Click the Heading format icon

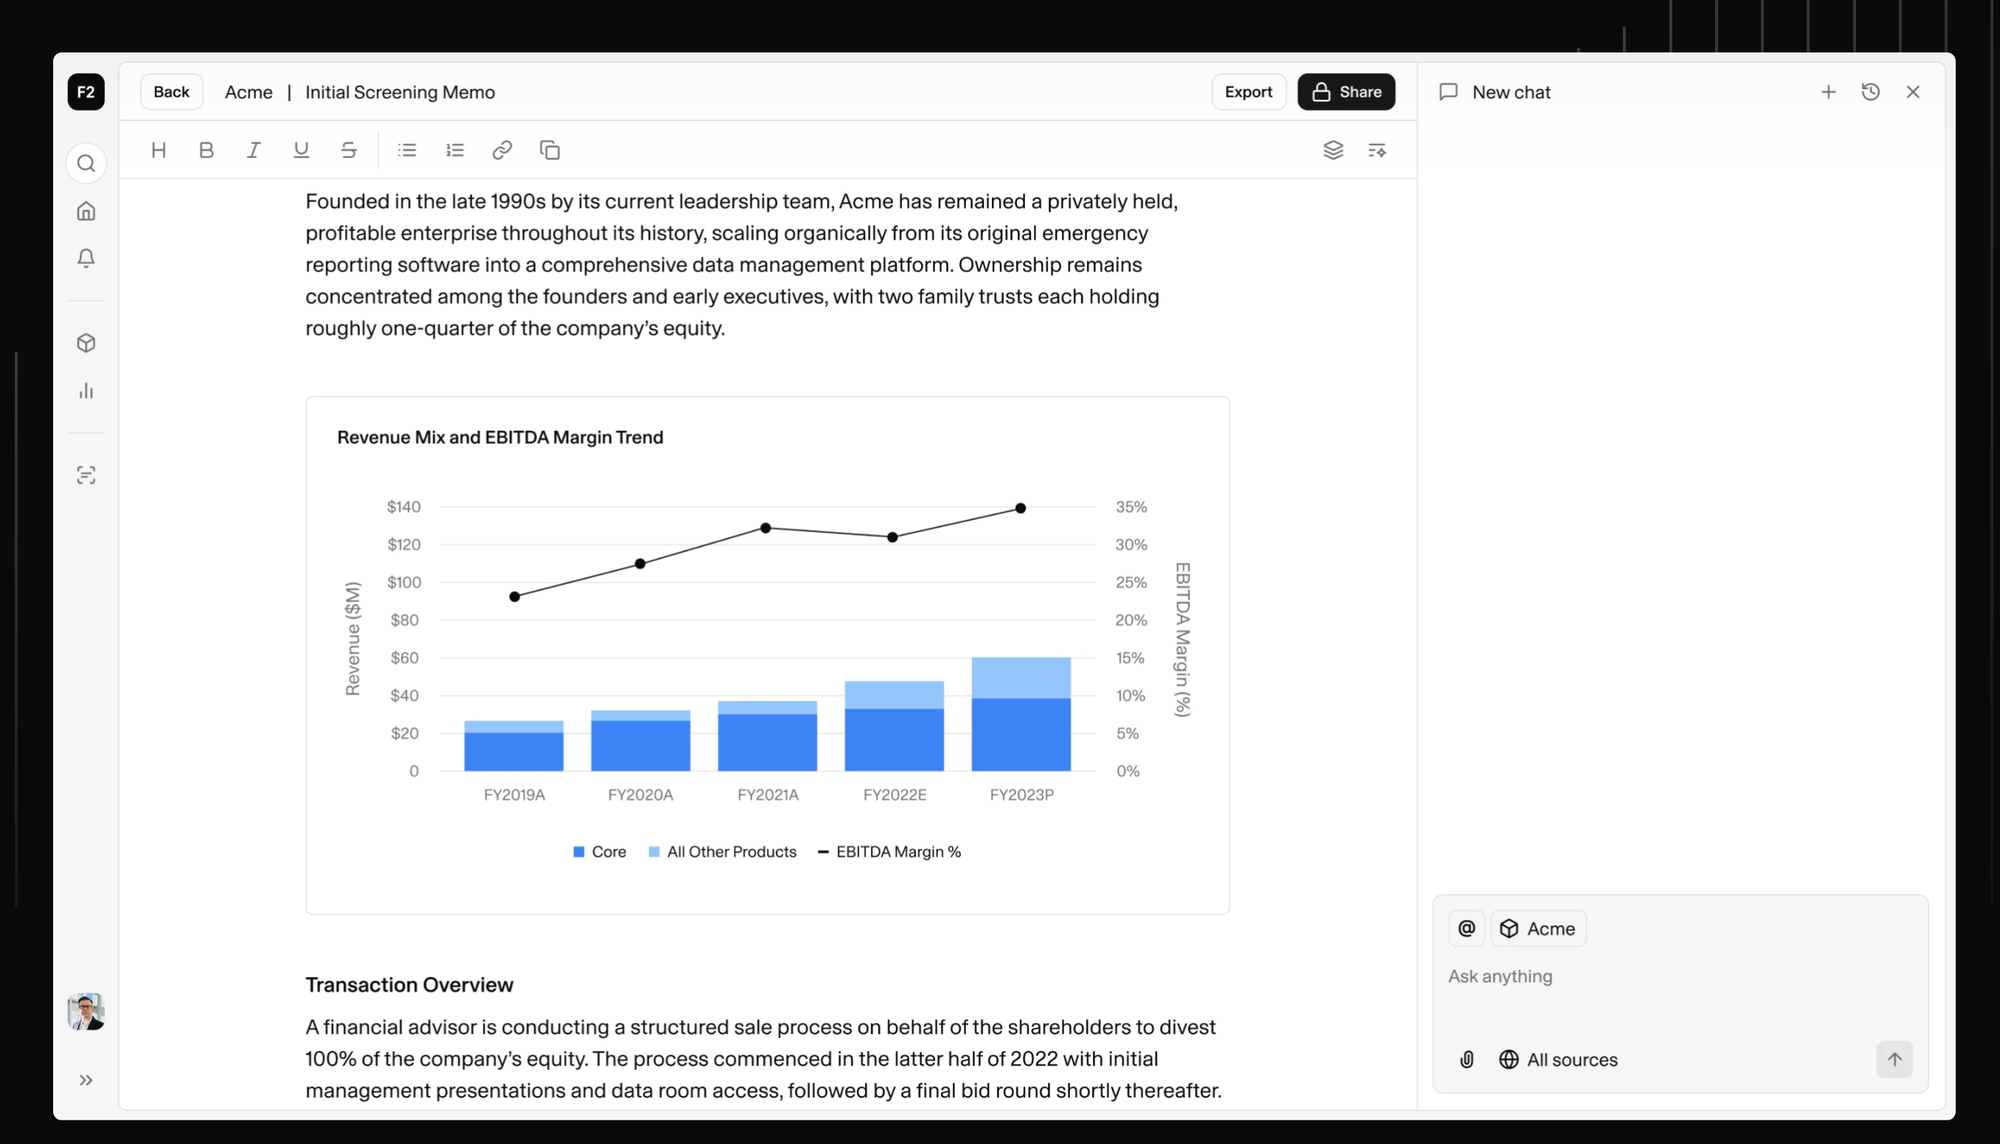(x=158, y=150)
